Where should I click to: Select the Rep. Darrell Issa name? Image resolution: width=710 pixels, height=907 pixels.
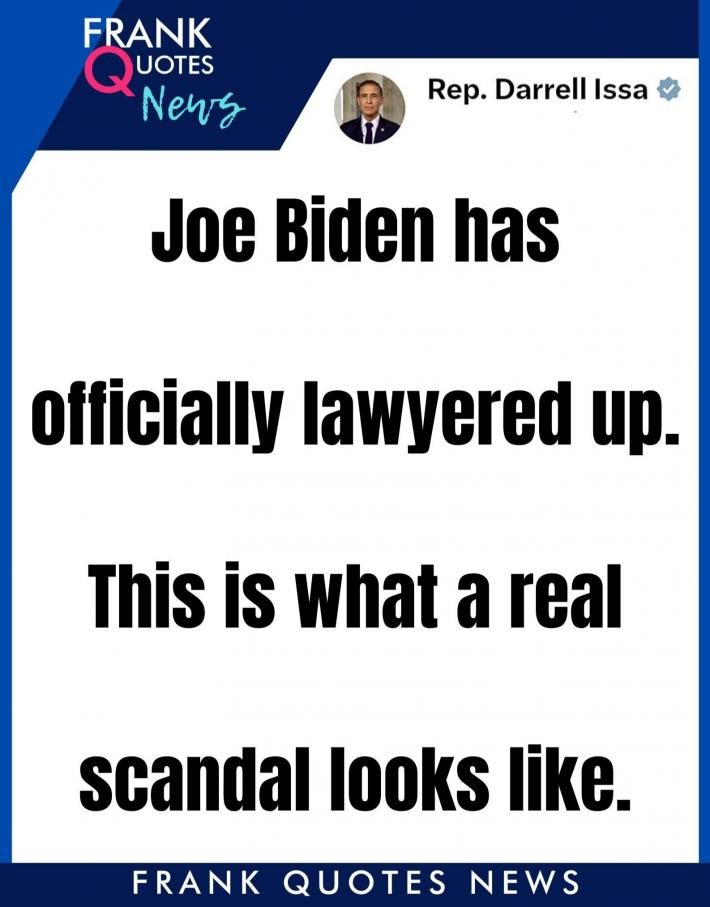(x=538, y=89)
